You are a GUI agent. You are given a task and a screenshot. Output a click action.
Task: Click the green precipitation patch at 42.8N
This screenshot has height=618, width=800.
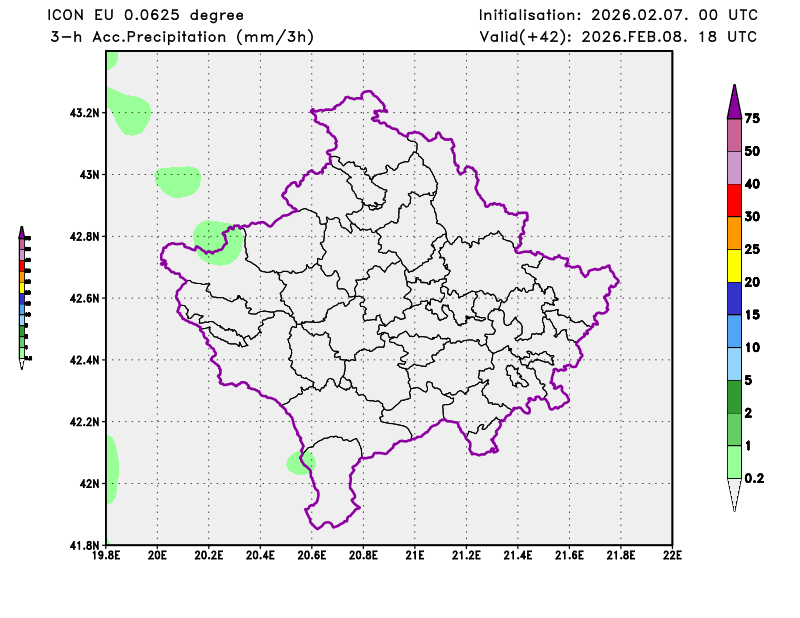coord(215,242)
